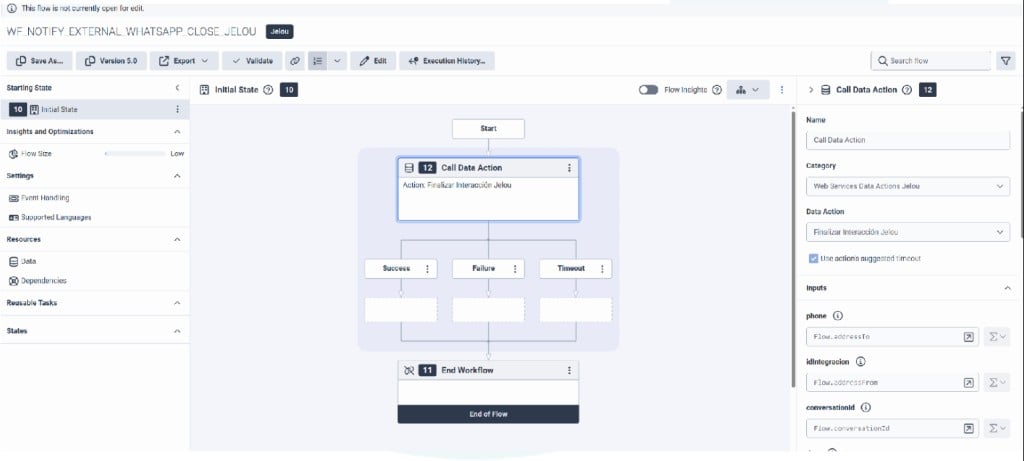Open the filter icon next to search
This screenshot has width=1024, height=461.
1006,61
